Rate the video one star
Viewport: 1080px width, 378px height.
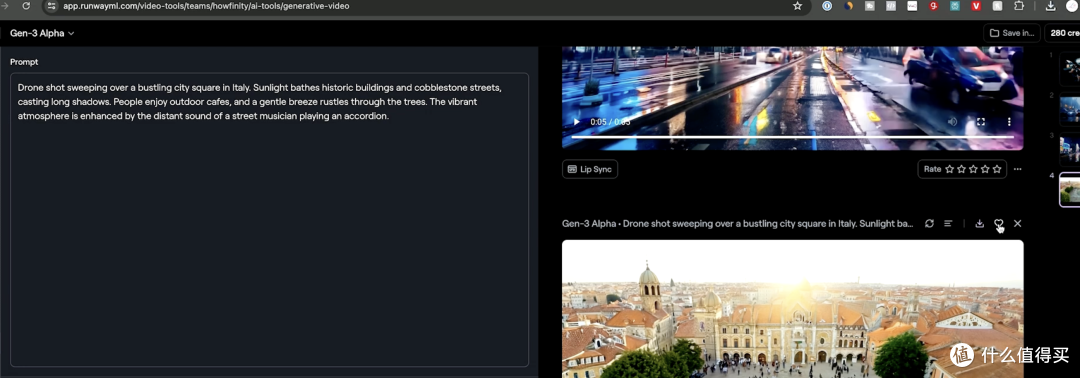pos(950,169)
